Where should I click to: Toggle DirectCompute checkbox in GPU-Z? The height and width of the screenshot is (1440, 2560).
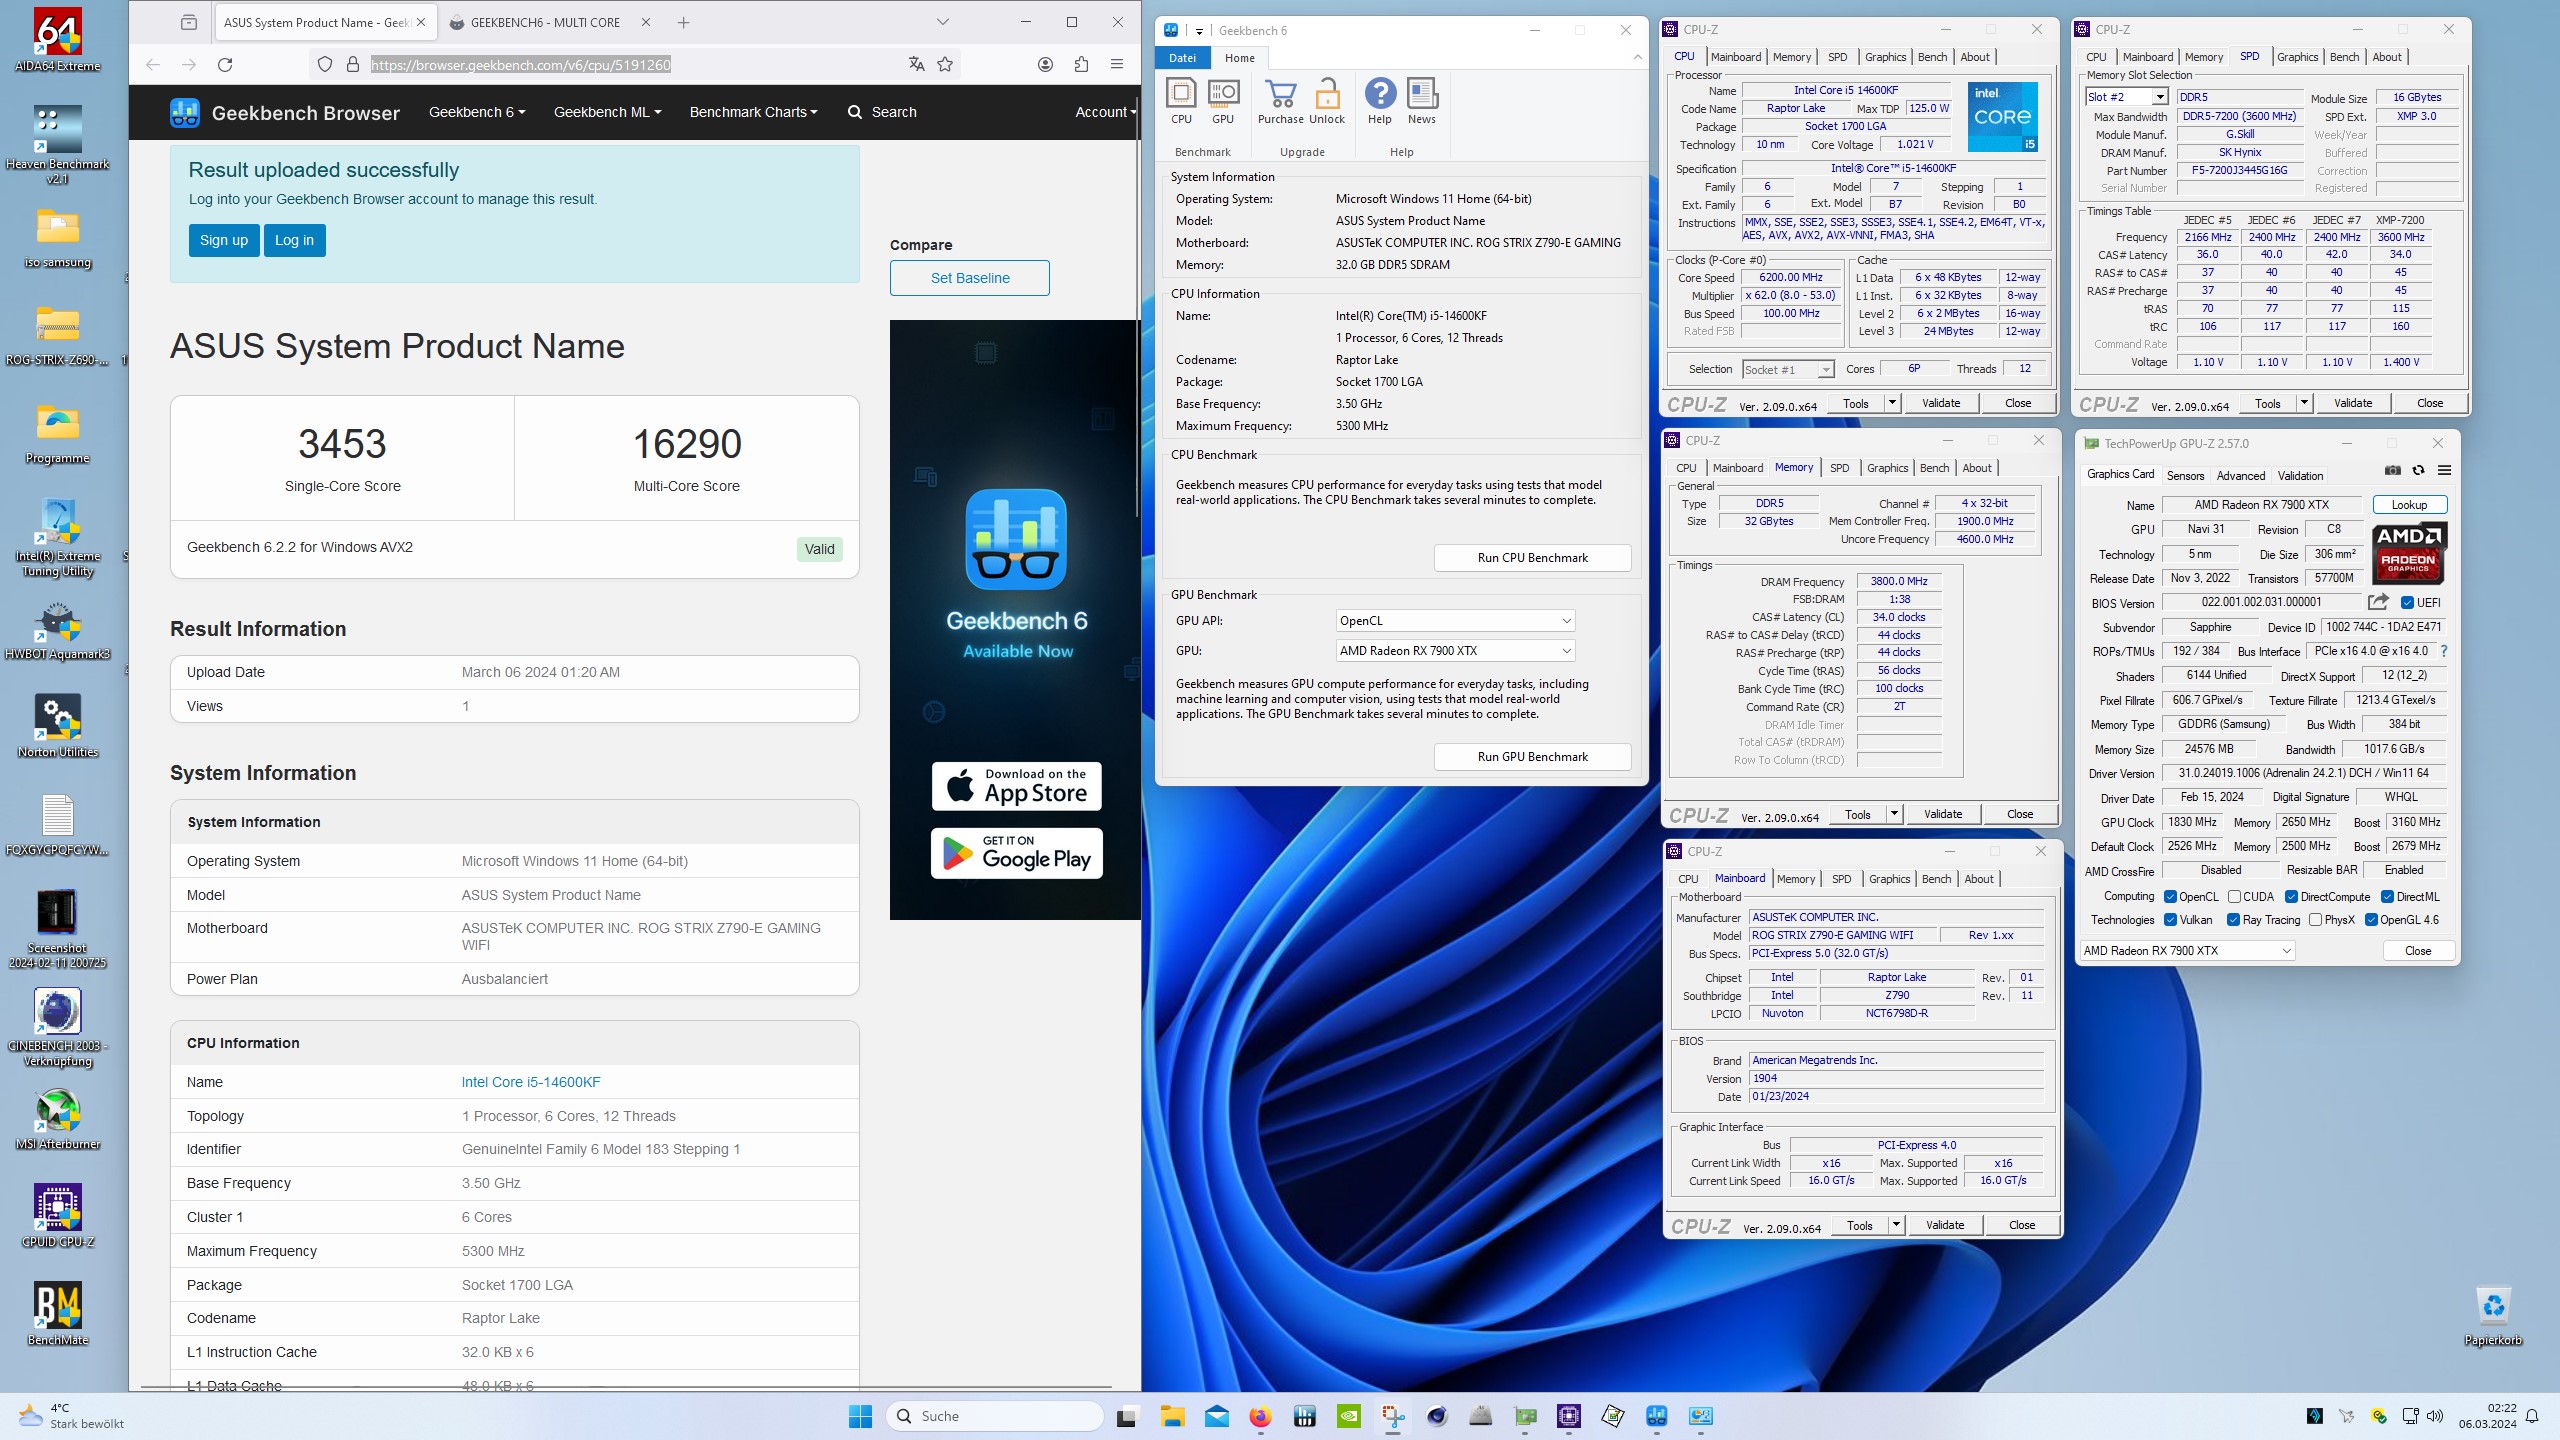(2291, 897)
